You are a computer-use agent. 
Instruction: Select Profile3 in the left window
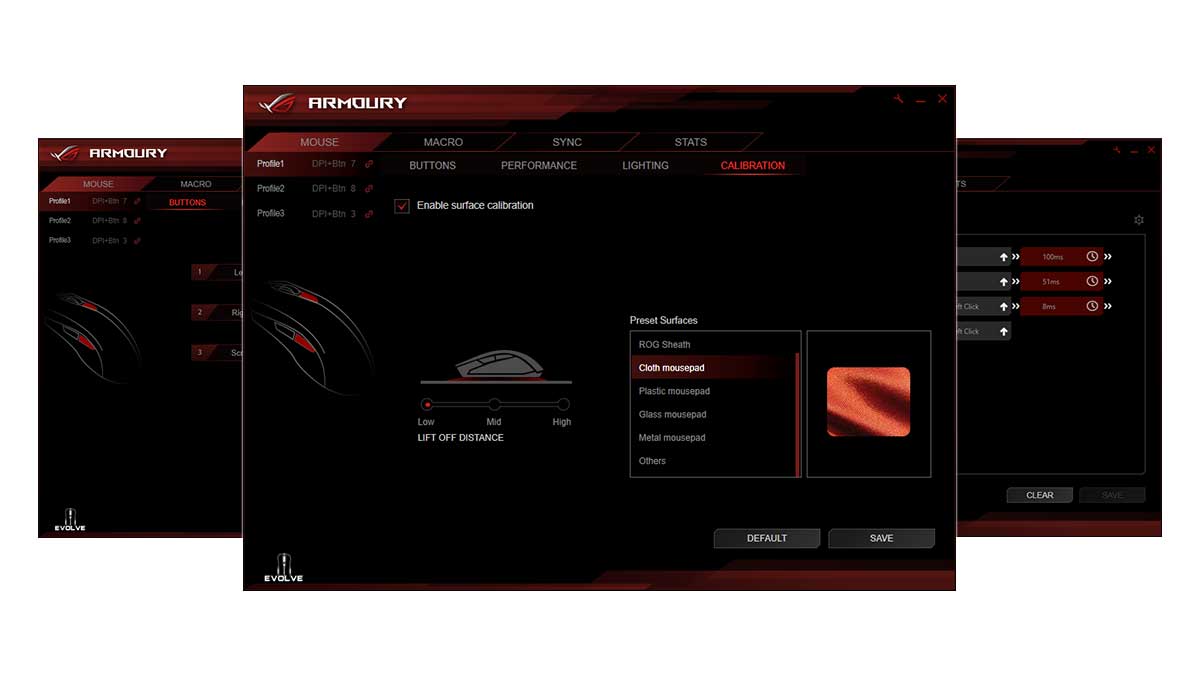pos(60,240)
